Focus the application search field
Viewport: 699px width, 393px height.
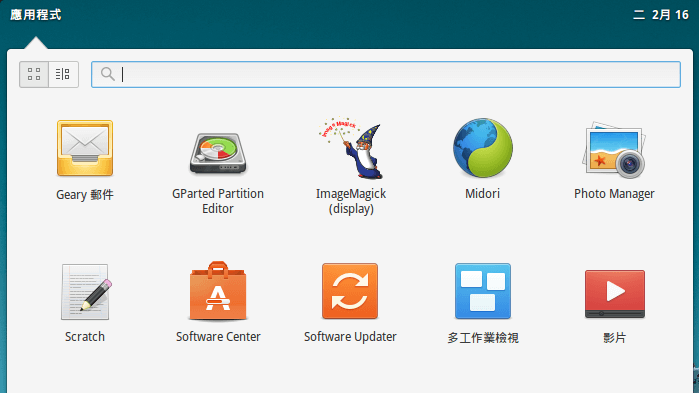[x=386, y=74]
